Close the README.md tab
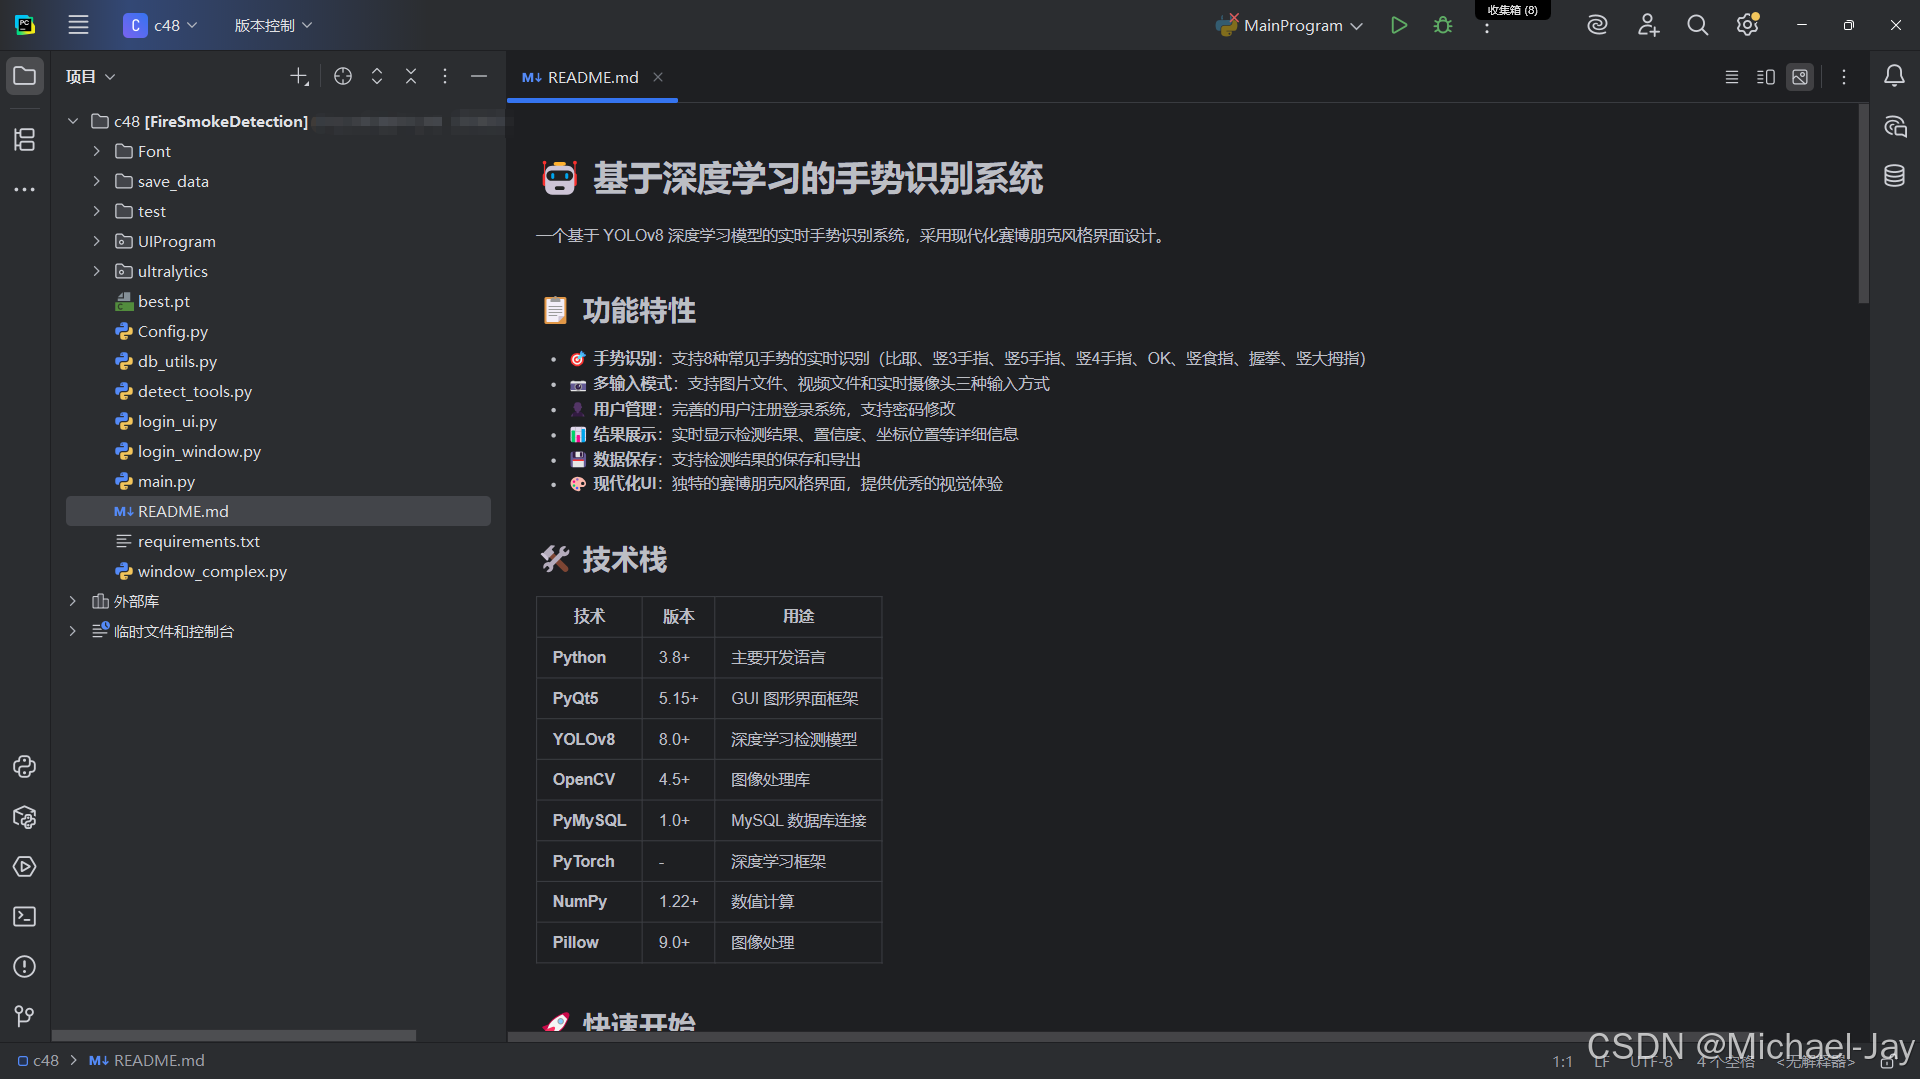Screen dimensions: 1920x1079 pos(658,77)
